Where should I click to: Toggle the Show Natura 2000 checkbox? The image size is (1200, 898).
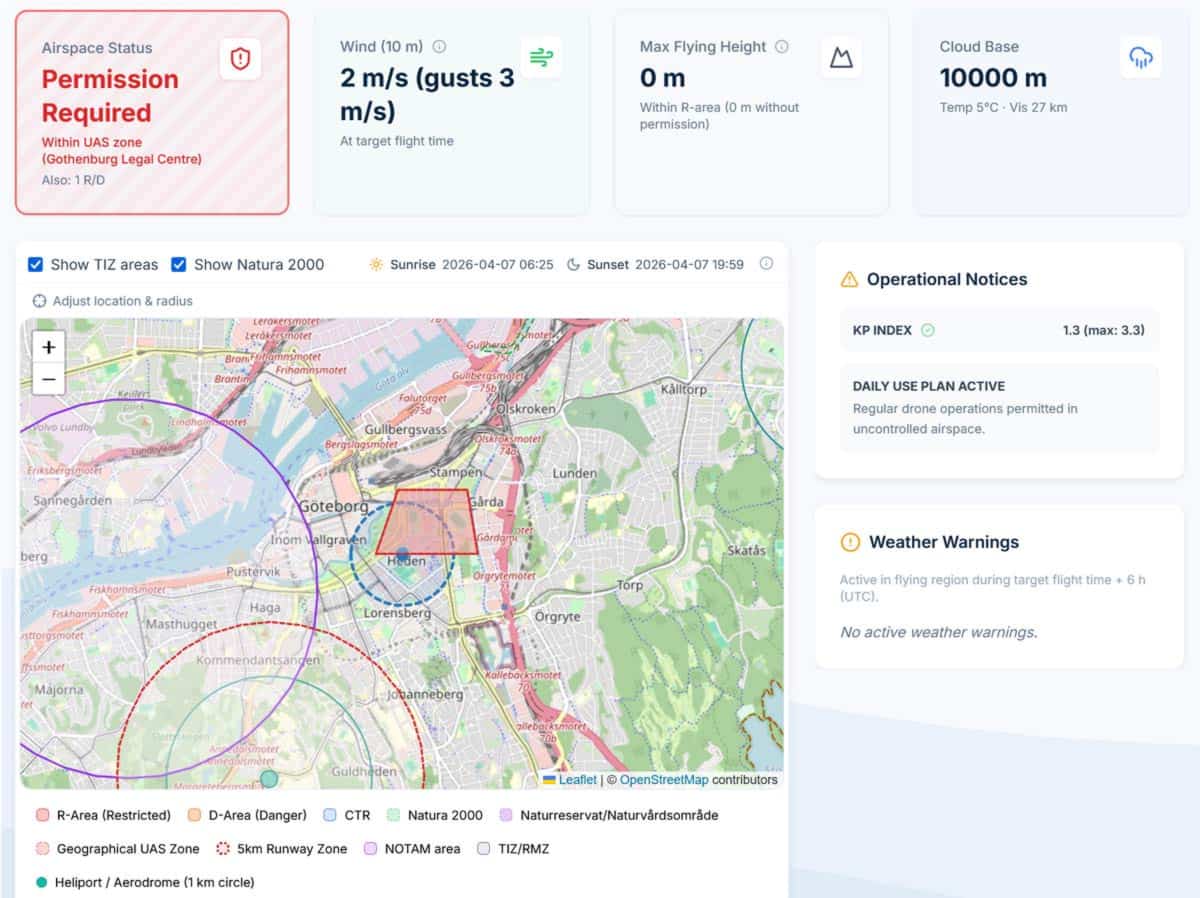pos(179,264)
